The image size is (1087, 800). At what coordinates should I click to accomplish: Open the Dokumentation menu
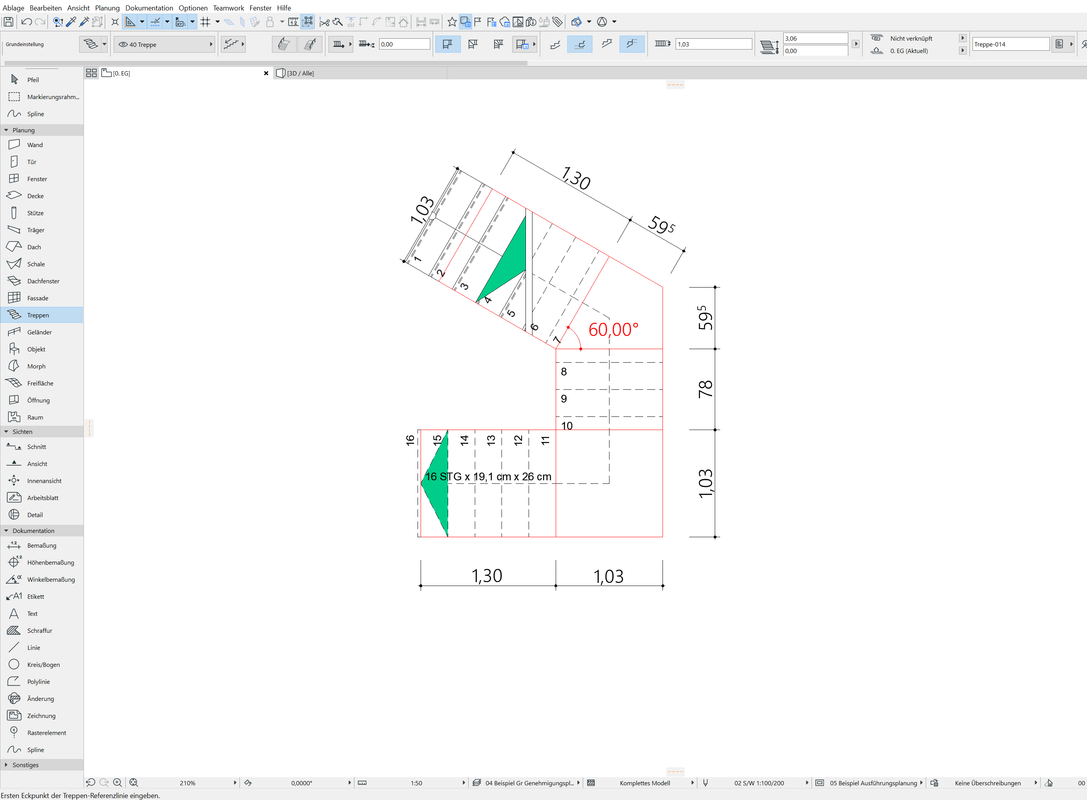(149, 8)
